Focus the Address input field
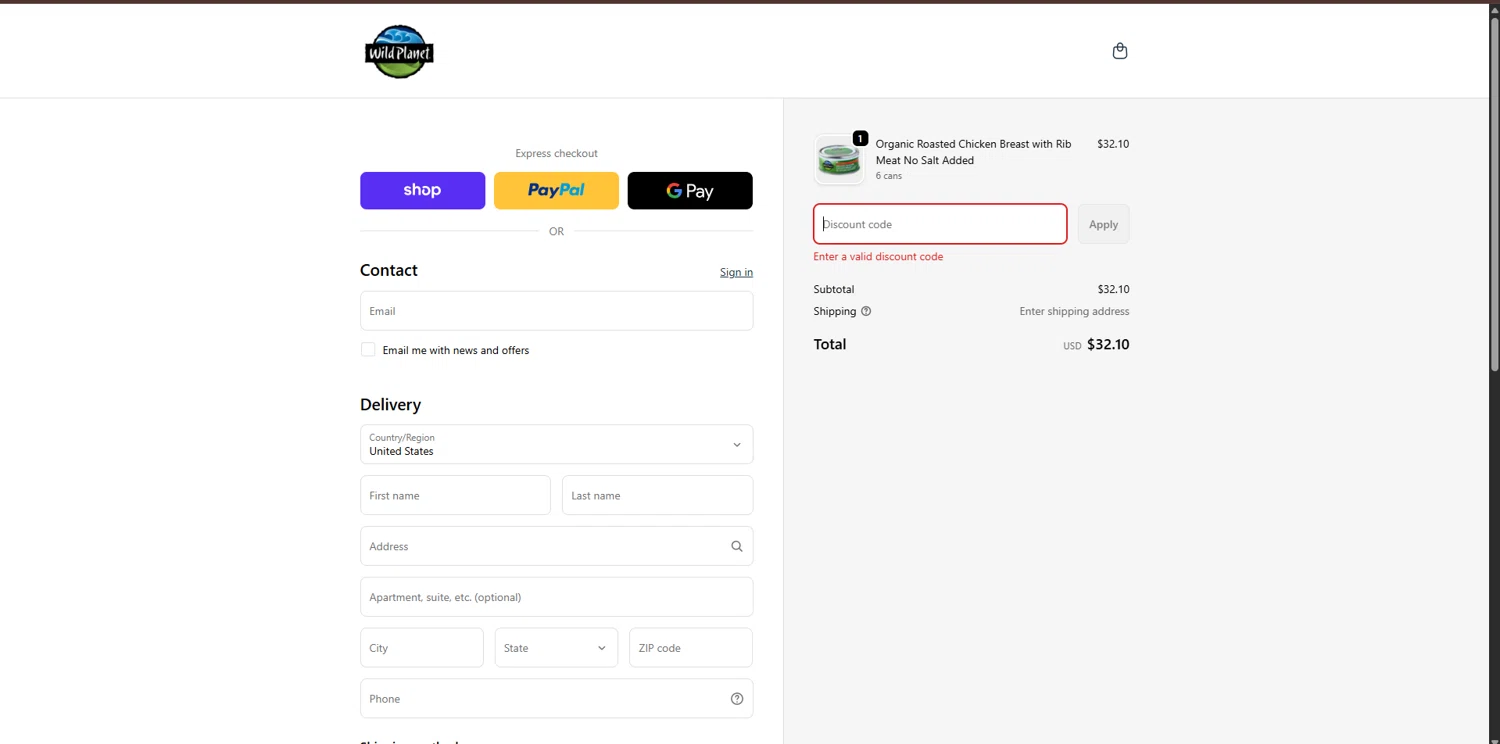This screenshot has height=744, width=1500. (556, 546)
